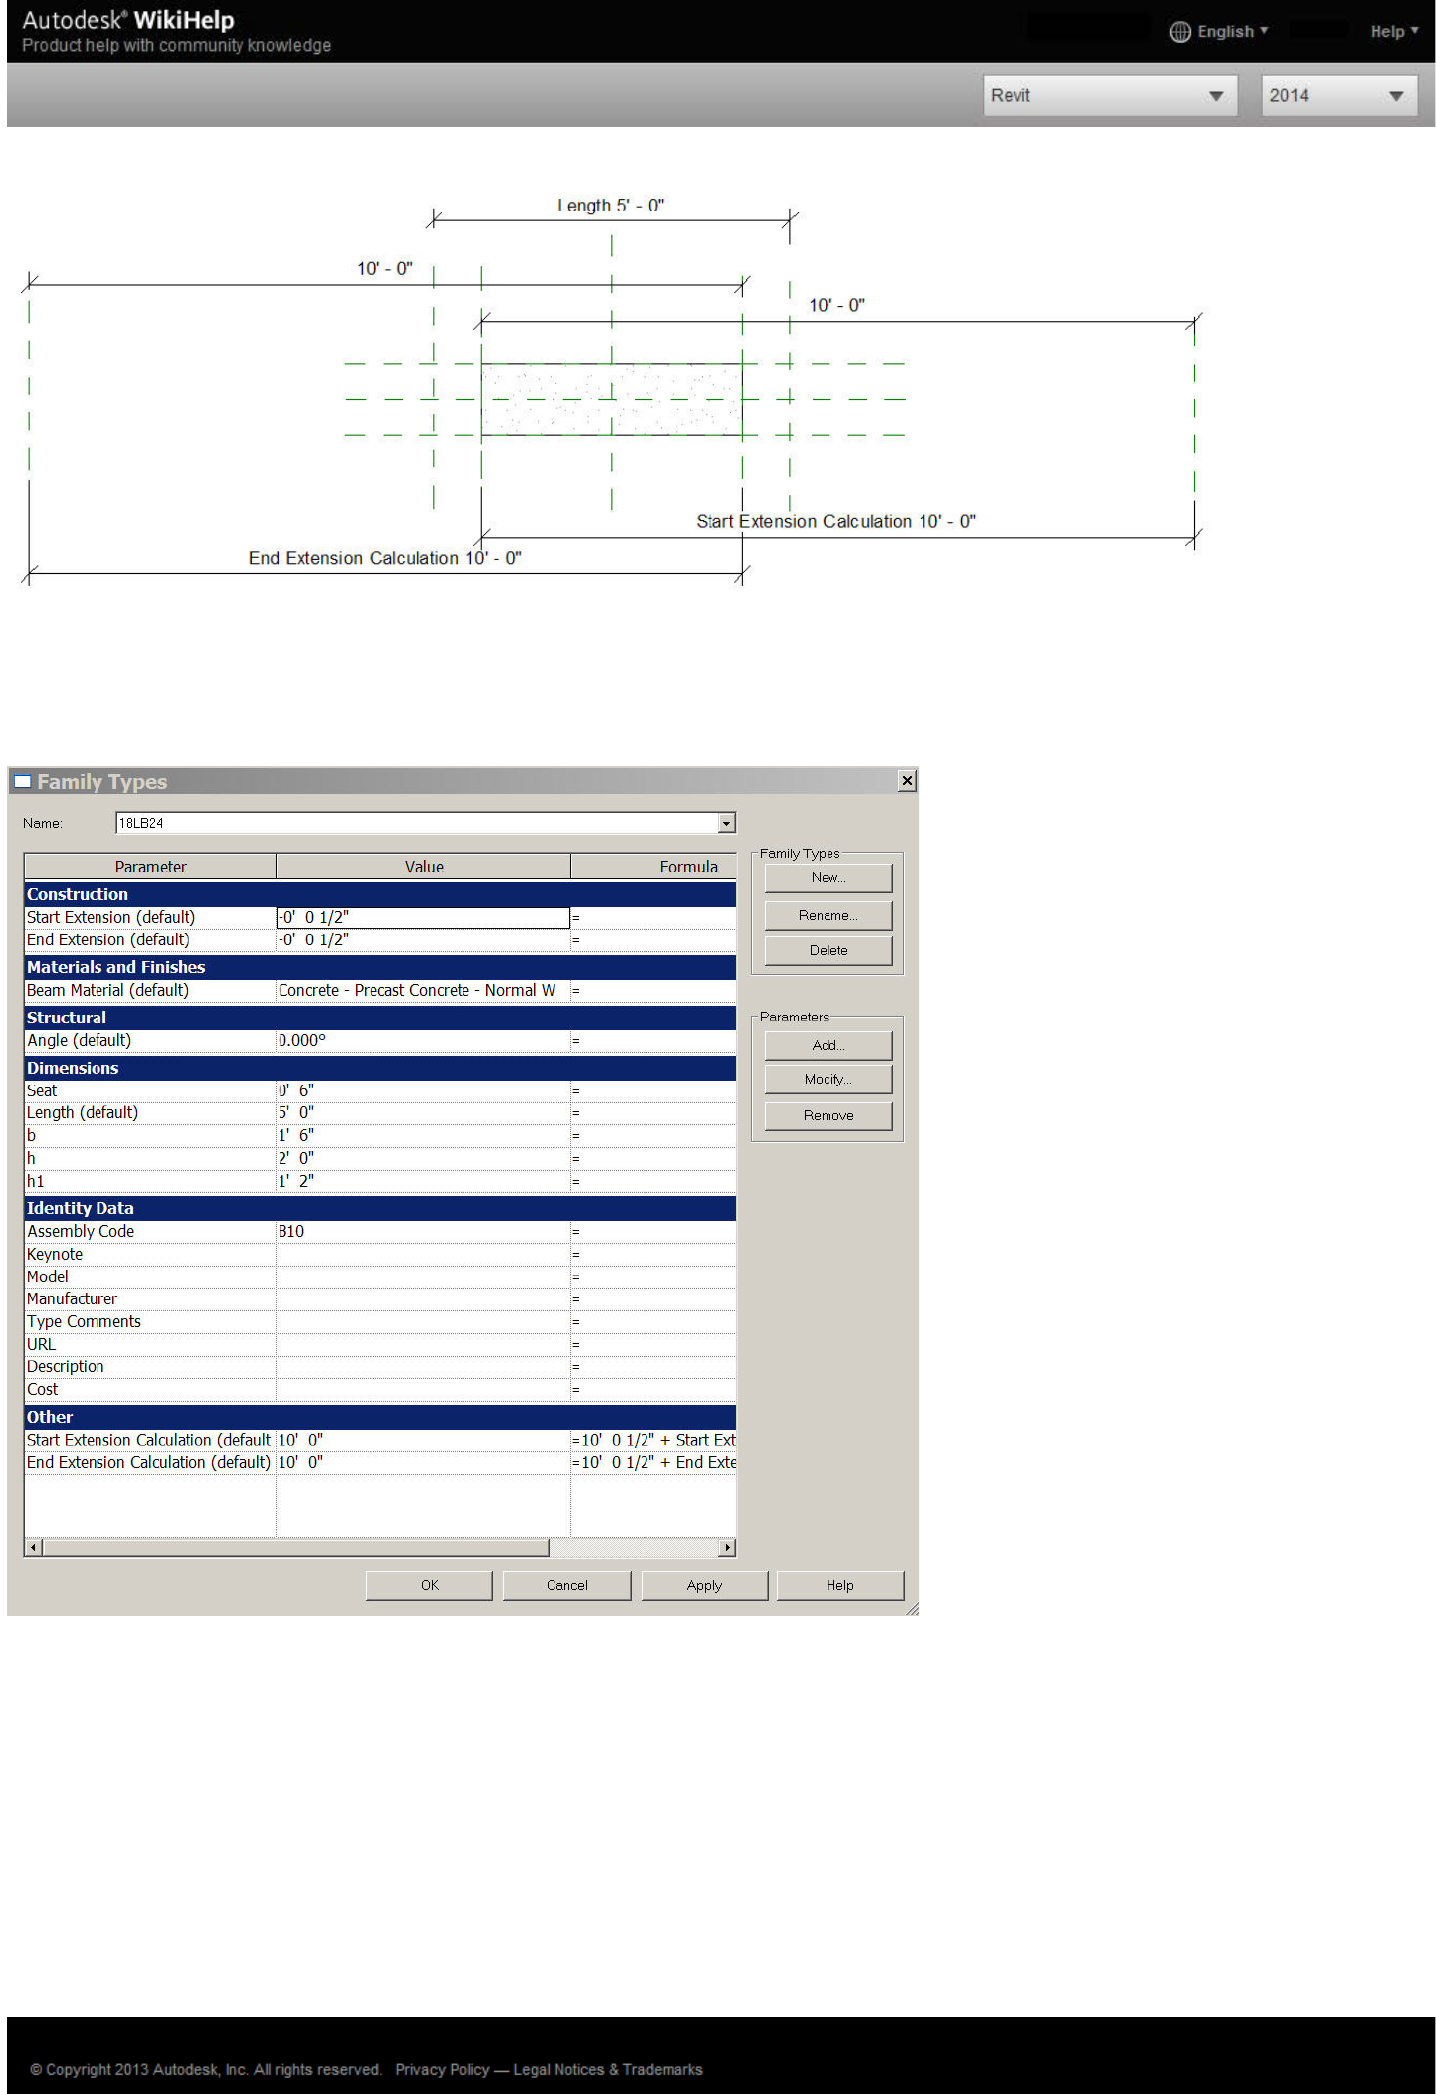Click Assembly Code value cell
The width and height of the screenshot is (1436, 2094).
pos(423,1232)
